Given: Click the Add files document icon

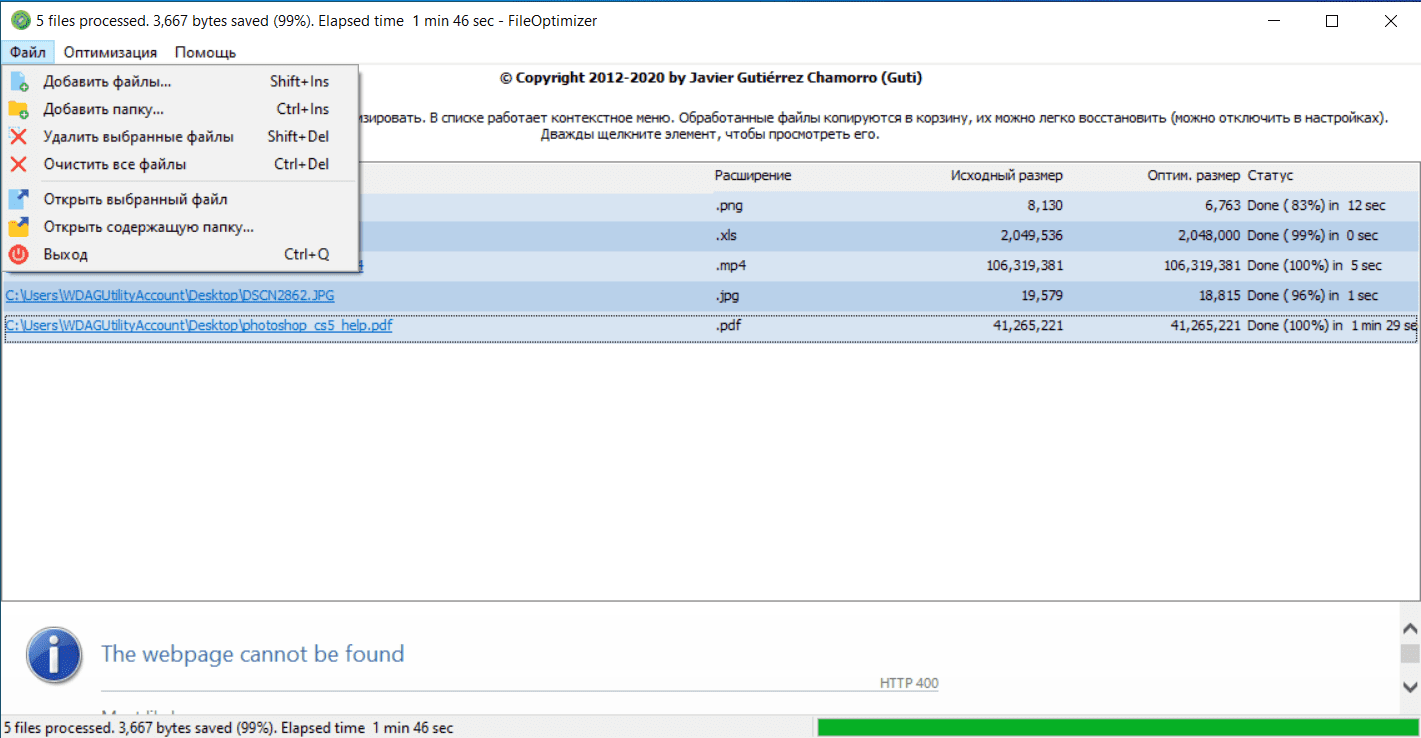Looking at the screenshot, I should tap(19, 82).
